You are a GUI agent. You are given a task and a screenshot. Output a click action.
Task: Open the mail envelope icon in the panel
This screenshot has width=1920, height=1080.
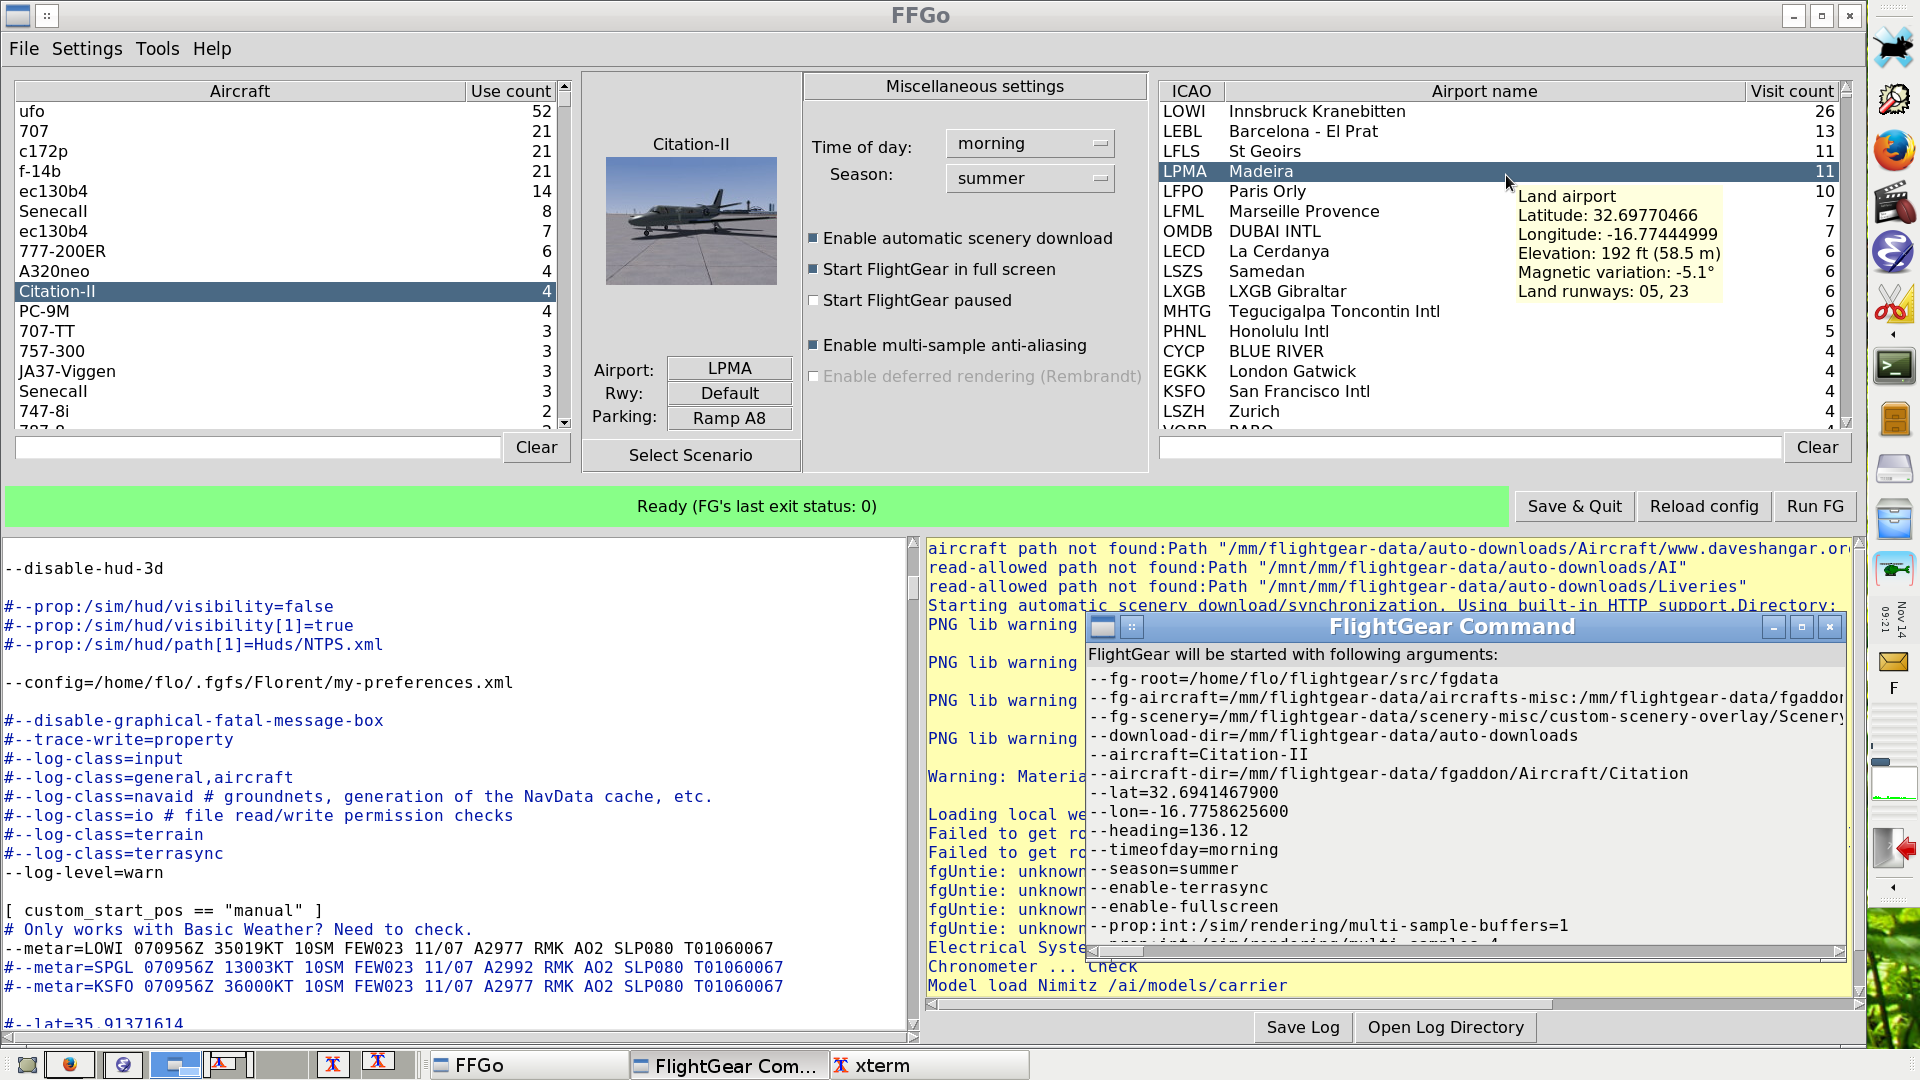point(1893,661)
